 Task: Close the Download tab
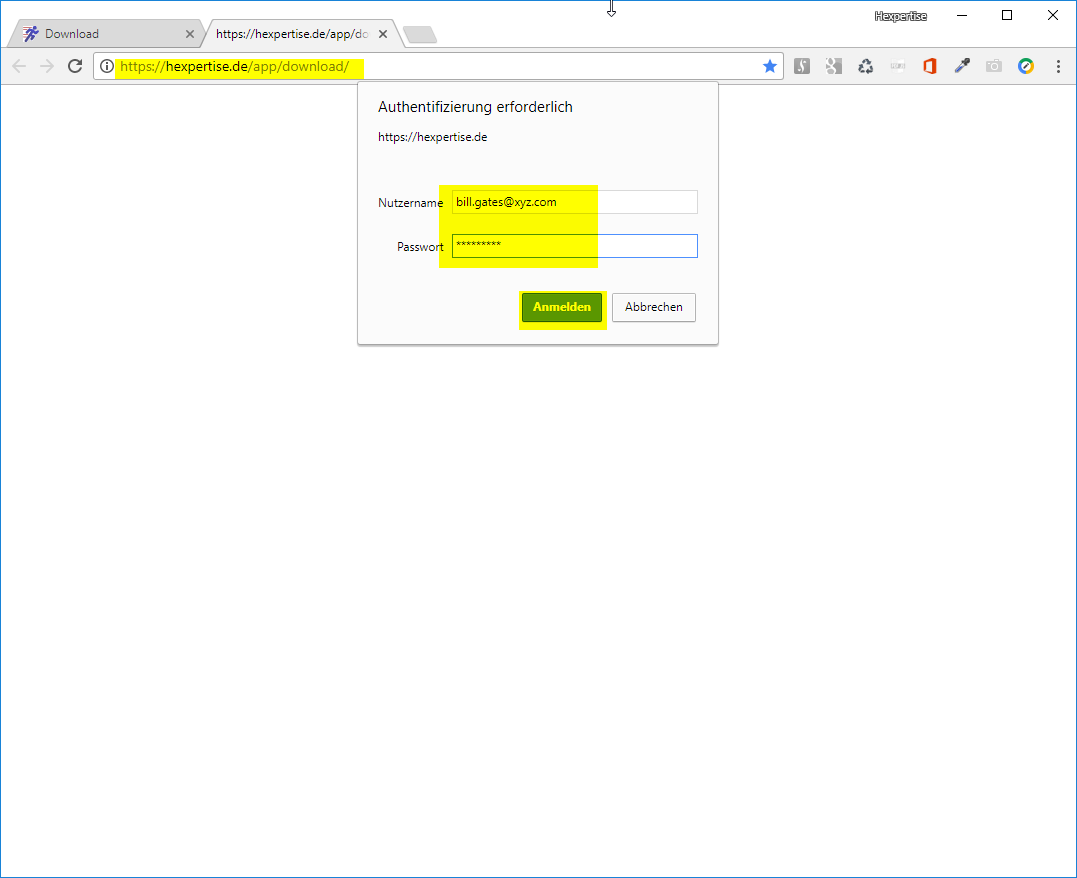point(190,34)
